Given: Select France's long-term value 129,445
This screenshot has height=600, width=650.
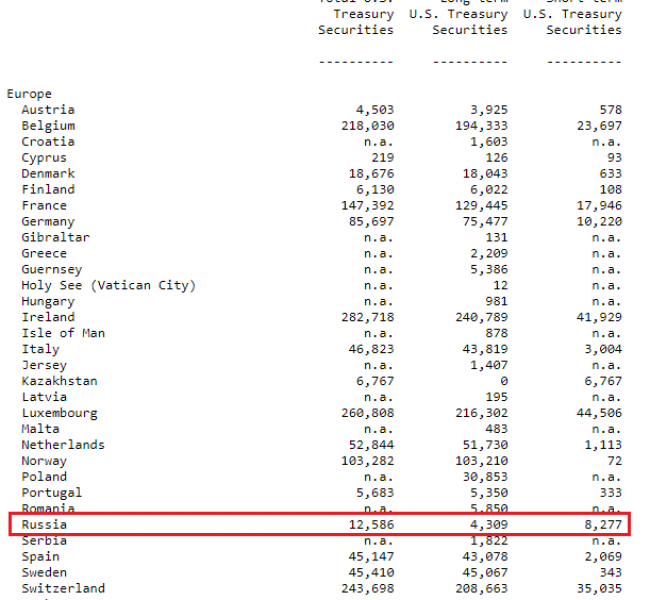Looking at the screenshot, I should tap(480, 205).
